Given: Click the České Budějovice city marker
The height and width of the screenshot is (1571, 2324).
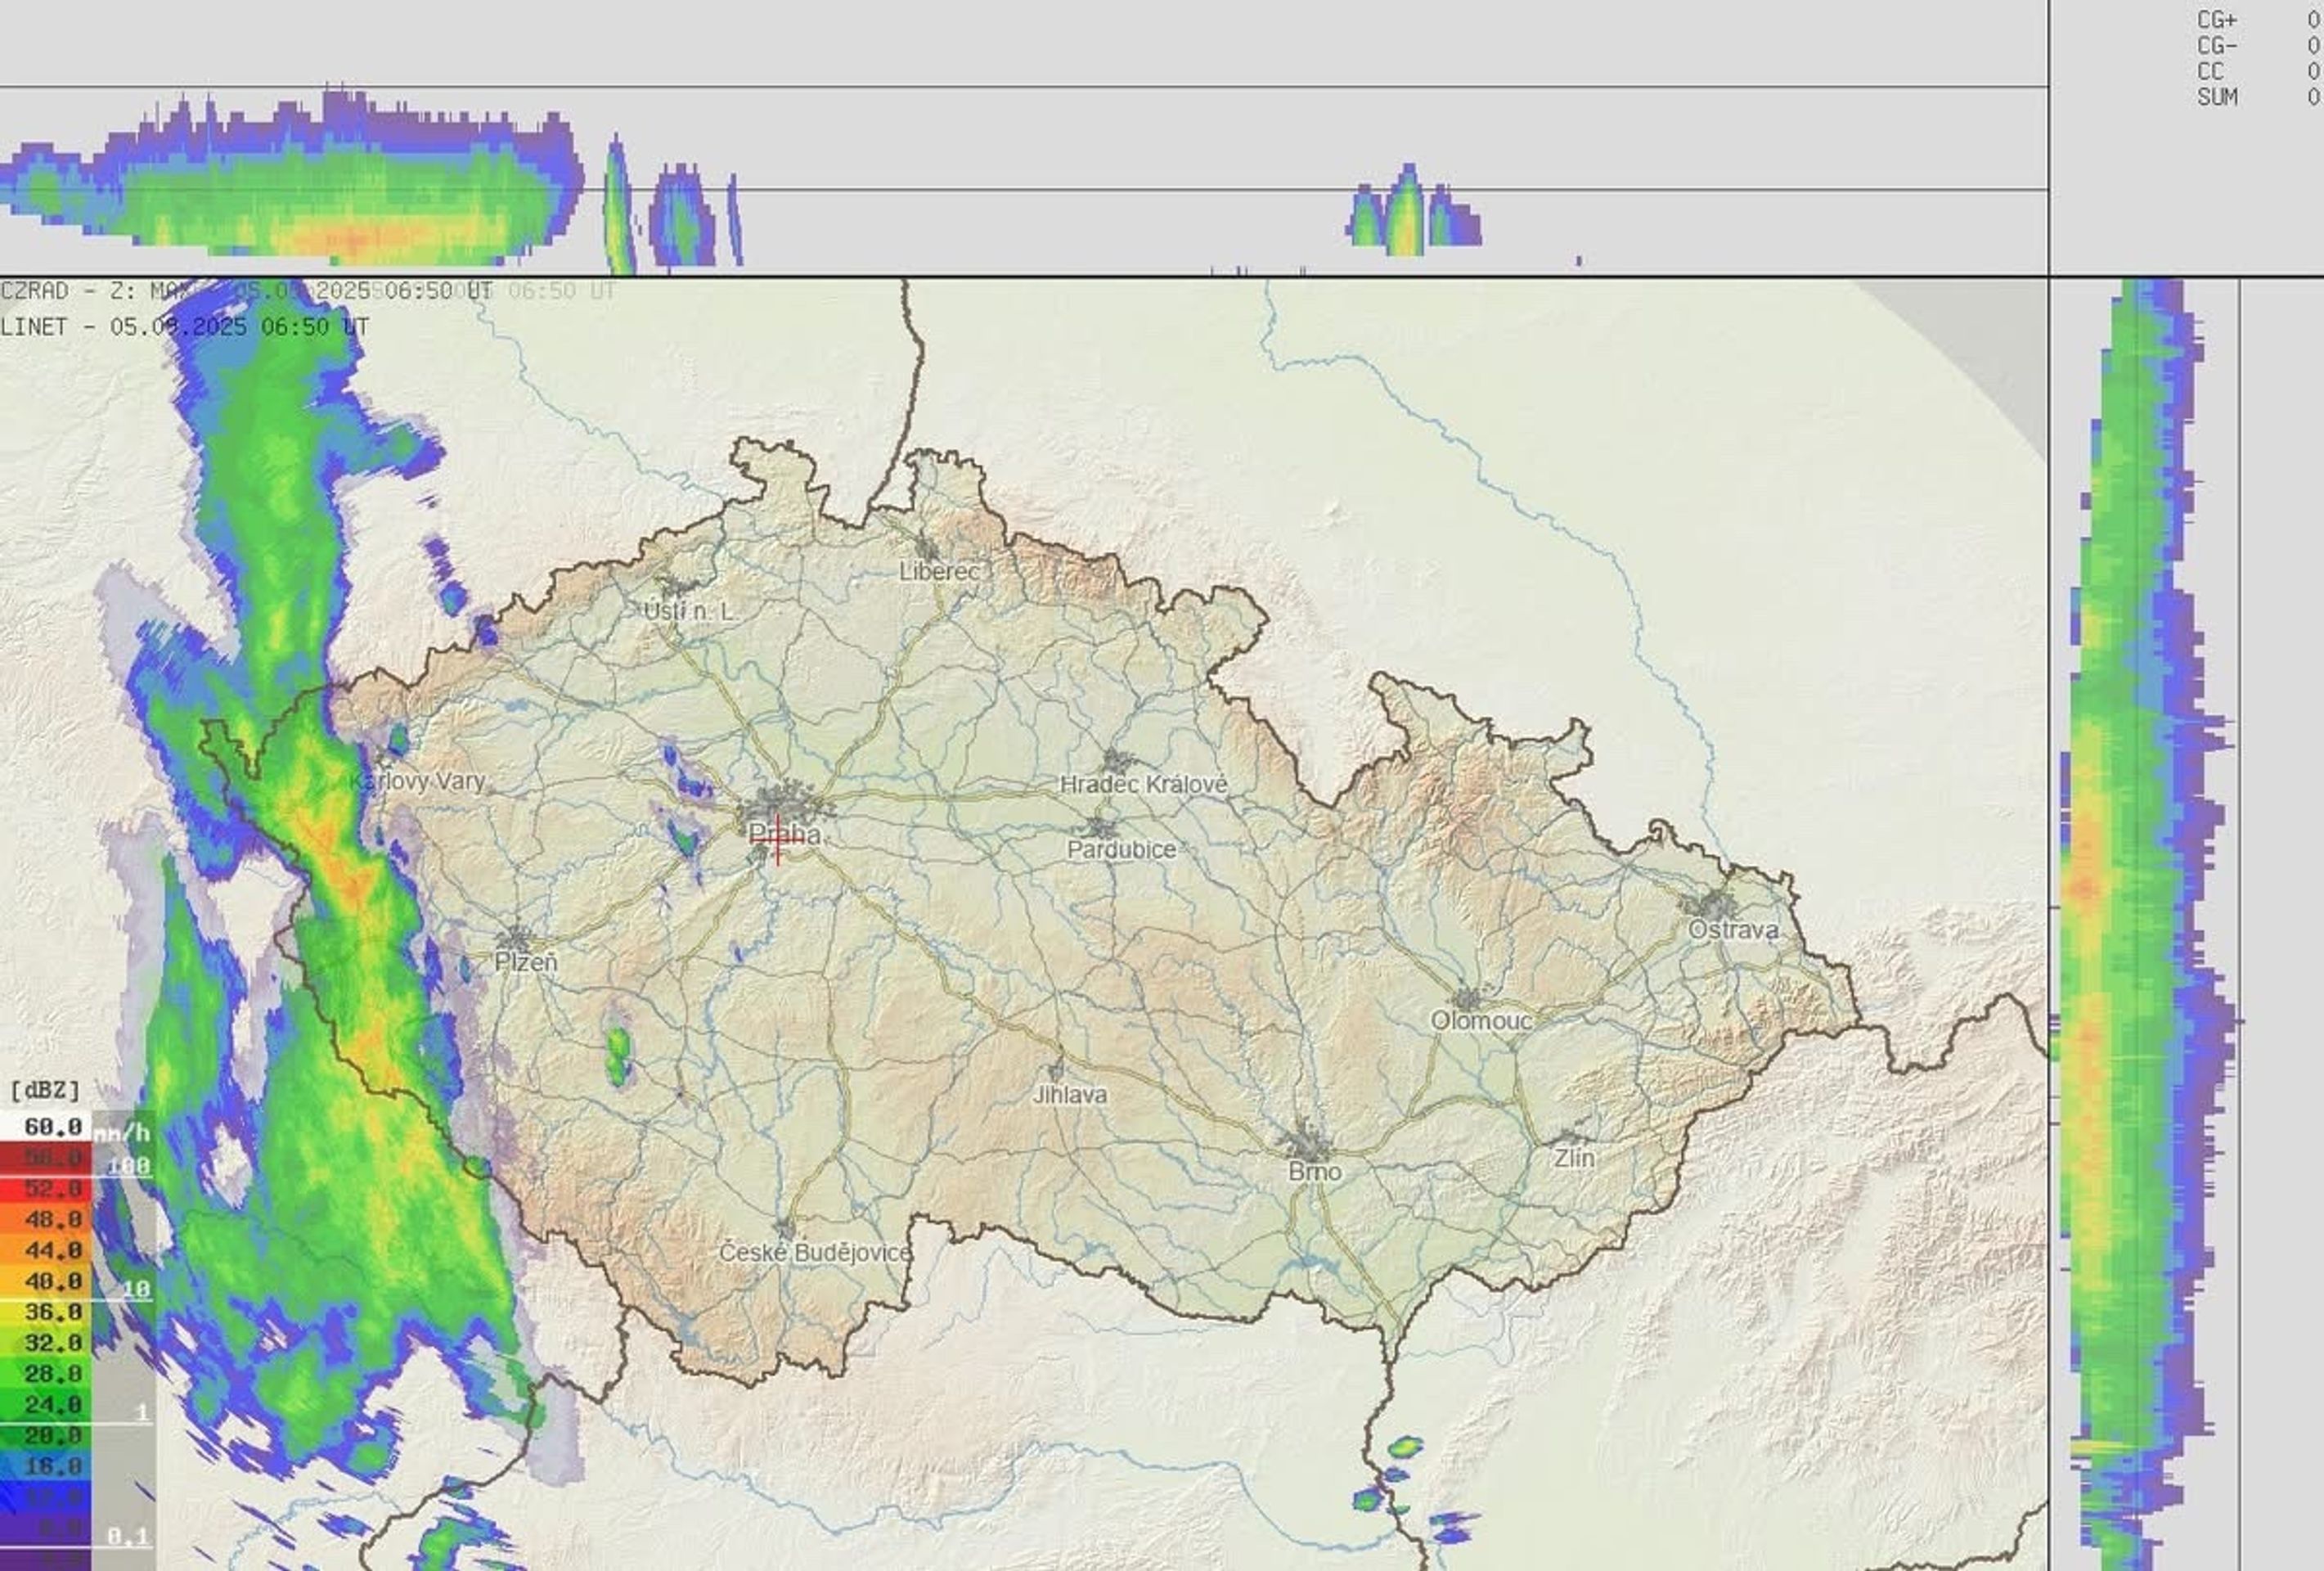Looking at the screenshot, I should point(784,1228).
